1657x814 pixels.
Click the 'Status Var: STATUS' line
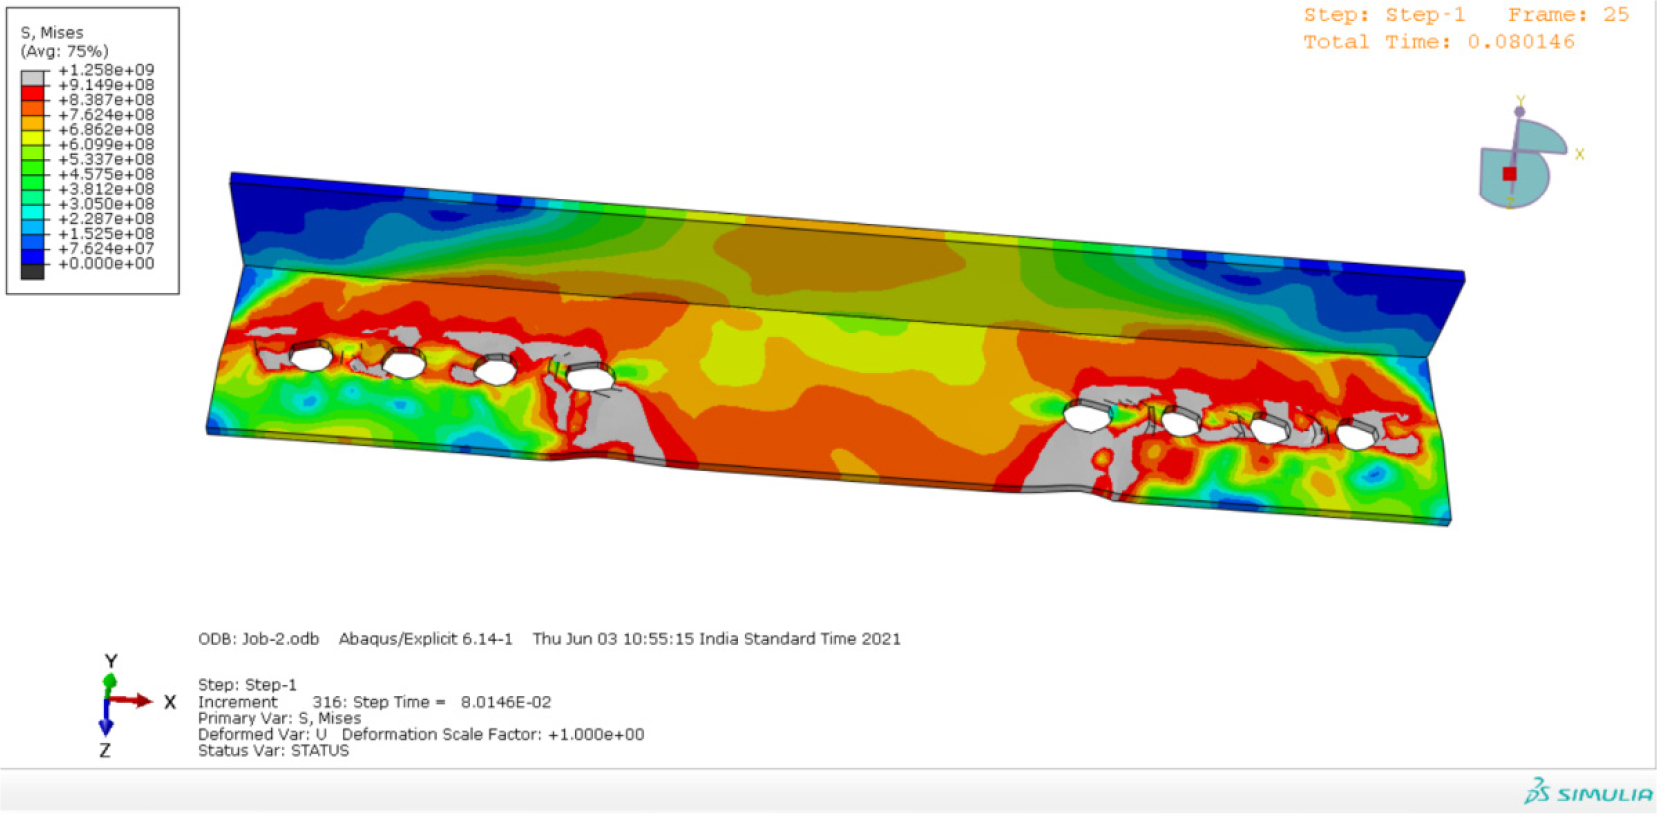(273, 751)
